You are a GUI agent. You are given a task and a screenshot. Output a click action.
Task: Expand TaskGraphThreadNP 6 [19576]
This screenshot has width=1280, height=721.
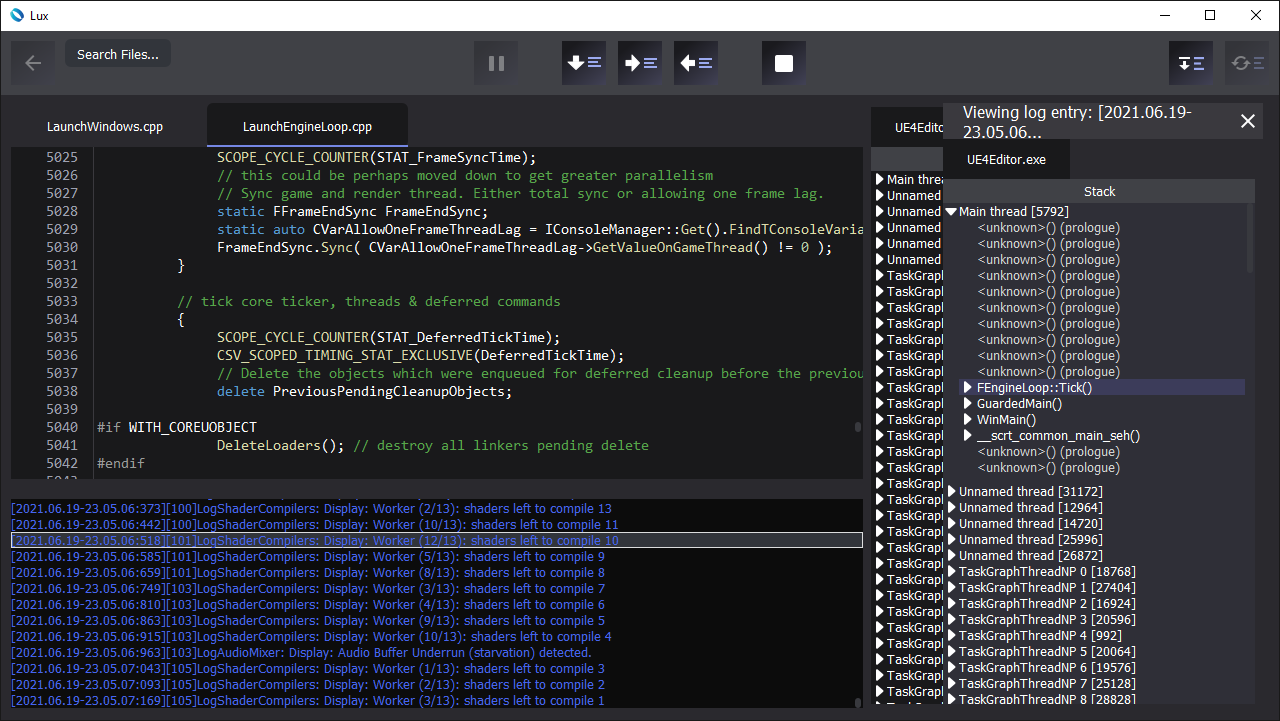[952, 668]
